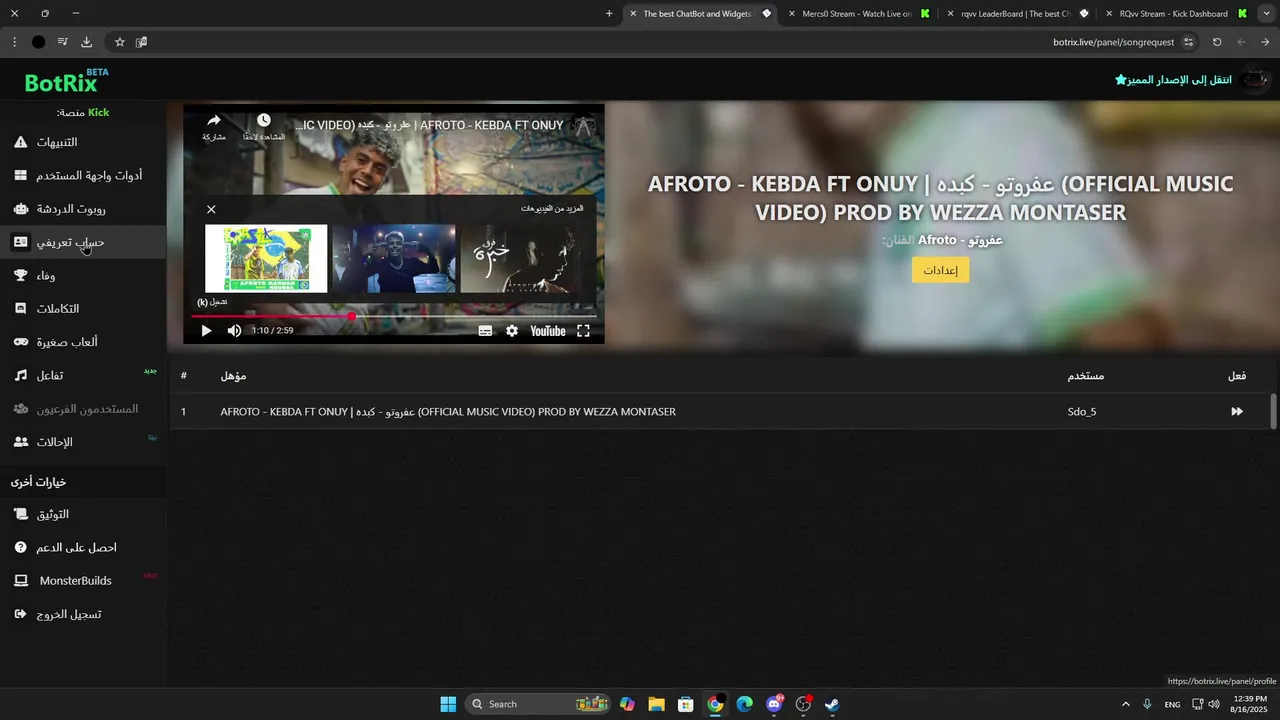Click the YouTube logo in player
This screenshot has width=1280, height=720.
[x=547, y=331]
